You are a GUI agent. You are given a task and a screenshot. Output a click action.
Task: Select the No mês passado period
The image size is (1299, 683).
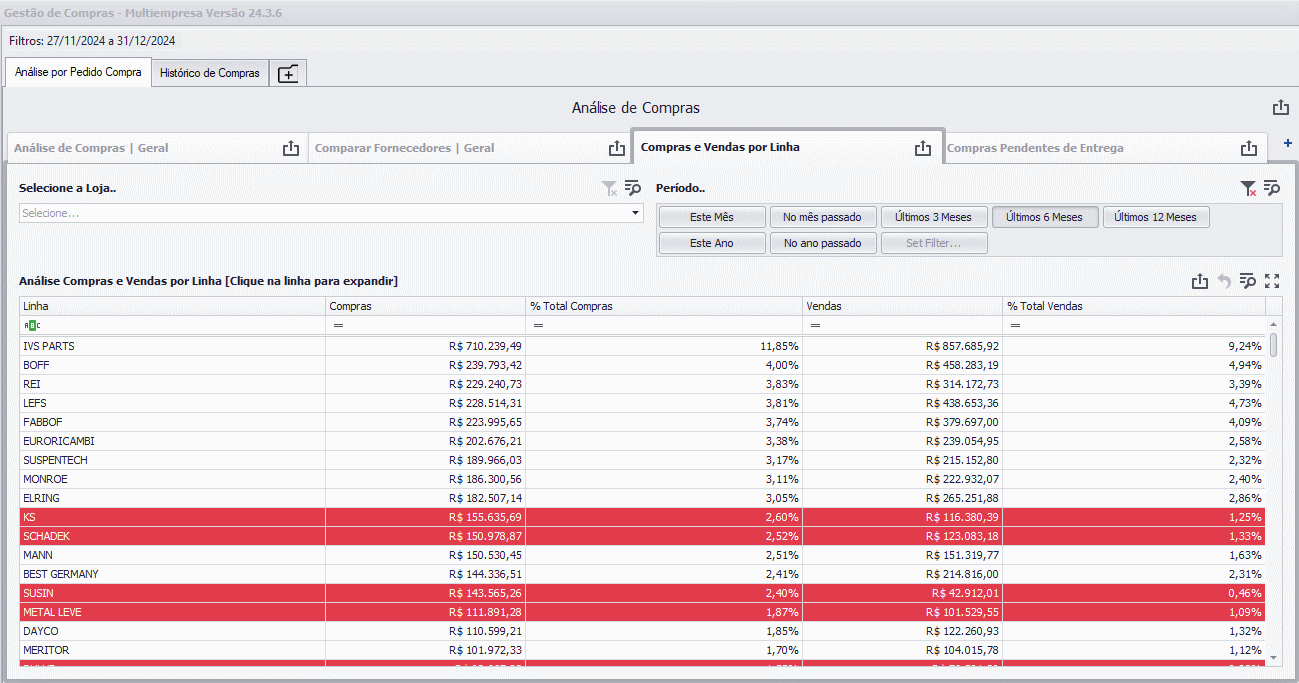point(823,217)
